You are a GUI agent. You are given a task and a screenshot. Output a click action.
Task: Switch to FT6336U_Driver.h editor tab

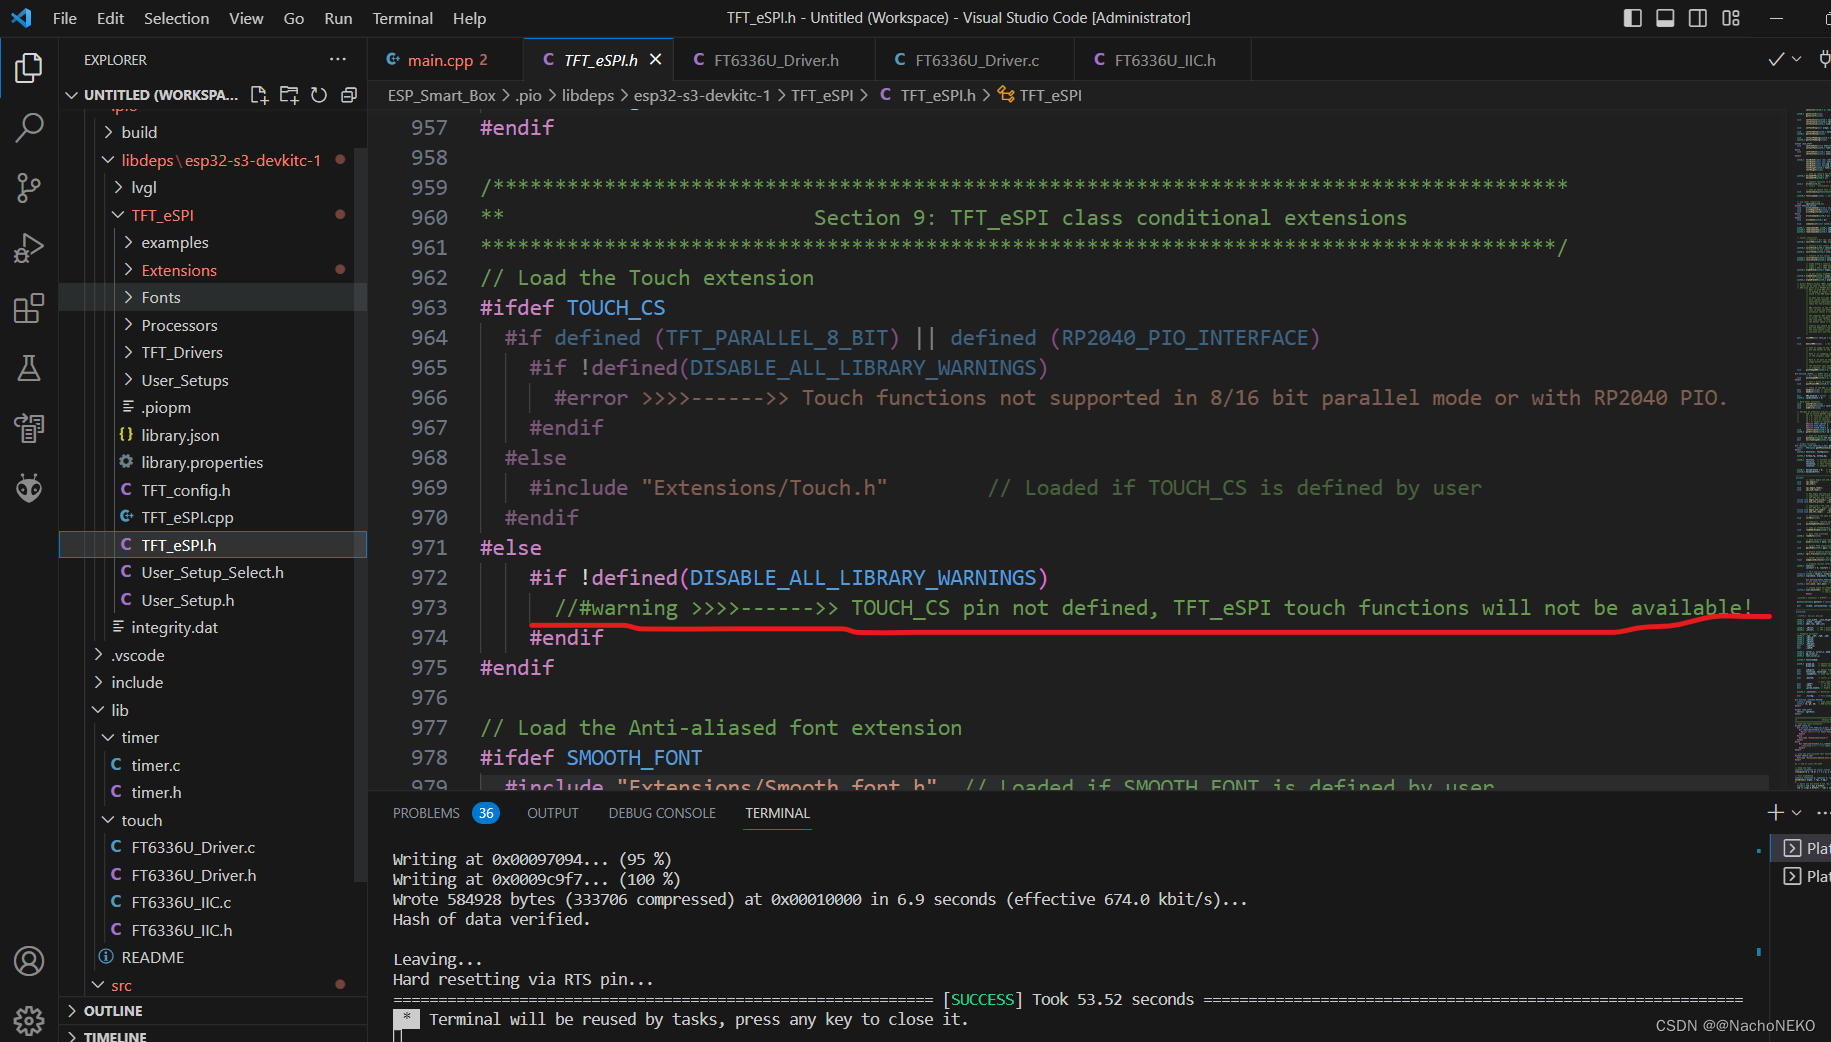(775, 60)
